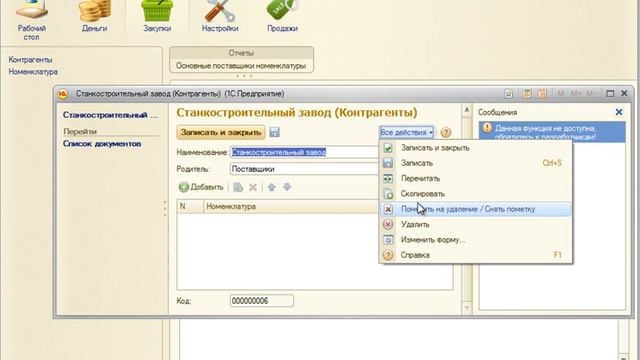Maximize the Станкостроительный завод window
Image resolution: width=640 pixels, height=360 pixels.
(x=610, y=93)
